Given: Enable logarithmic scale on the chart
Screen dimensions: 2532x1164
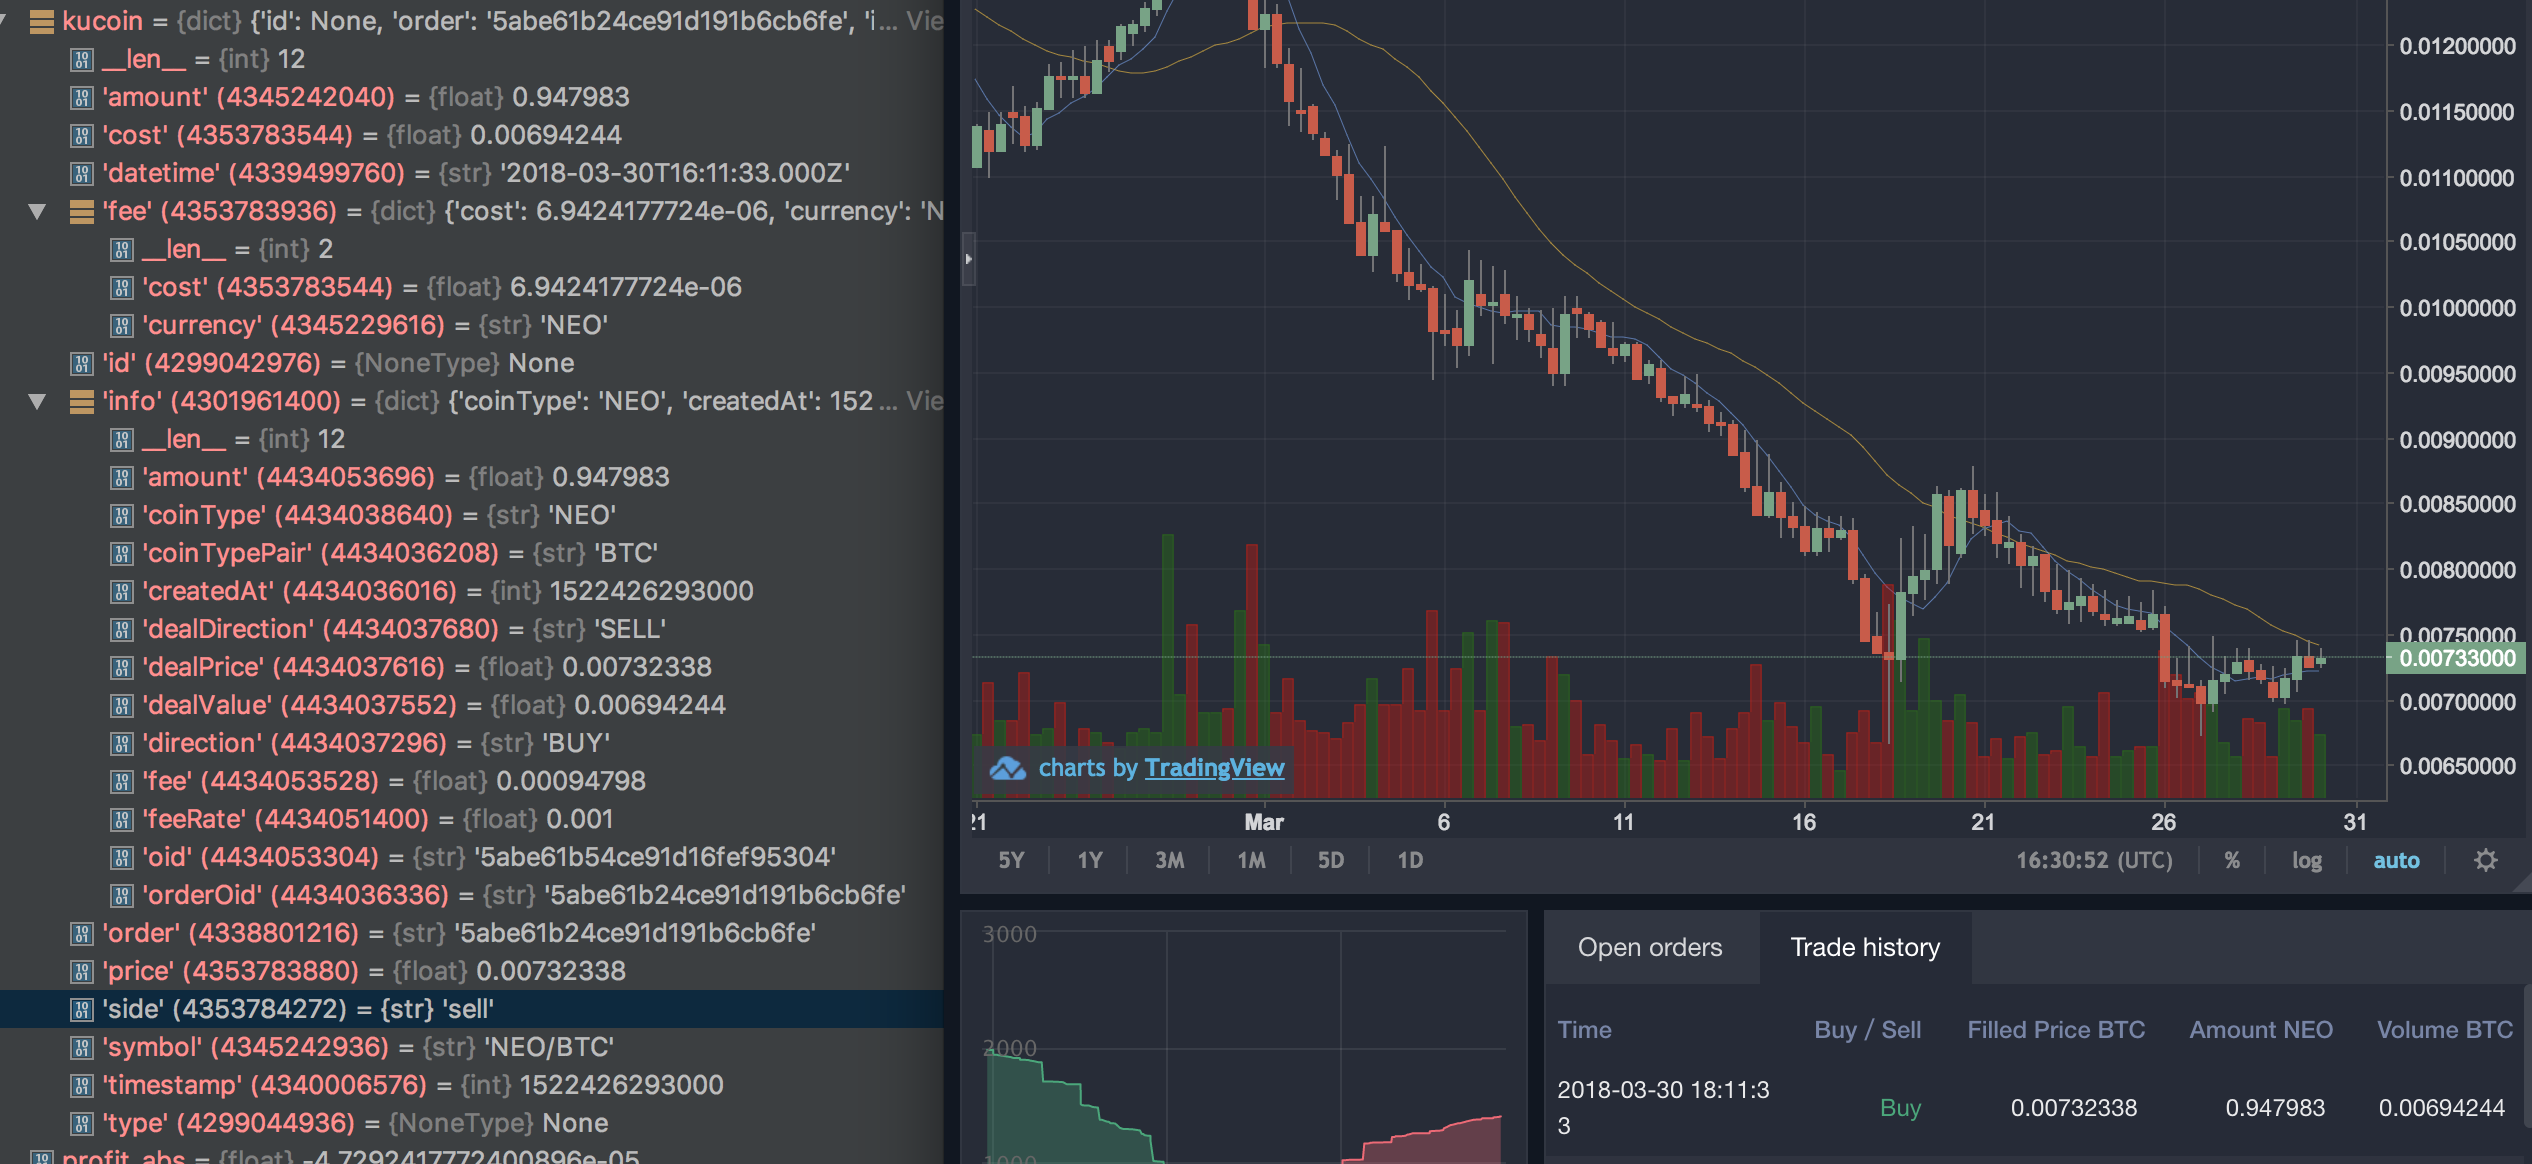Looking at the screenshot, I should (2306, 860).
